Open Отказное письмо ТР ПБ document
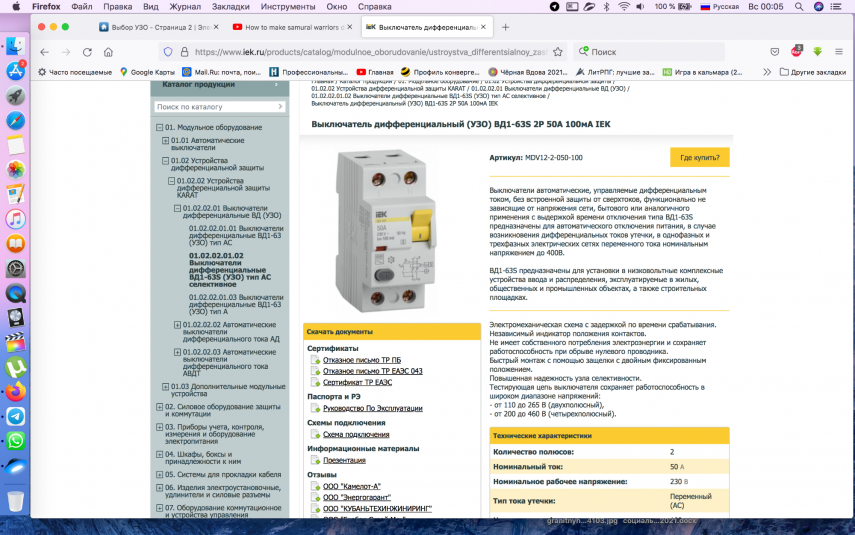This screenshot has height=535, width=855. 362,360
